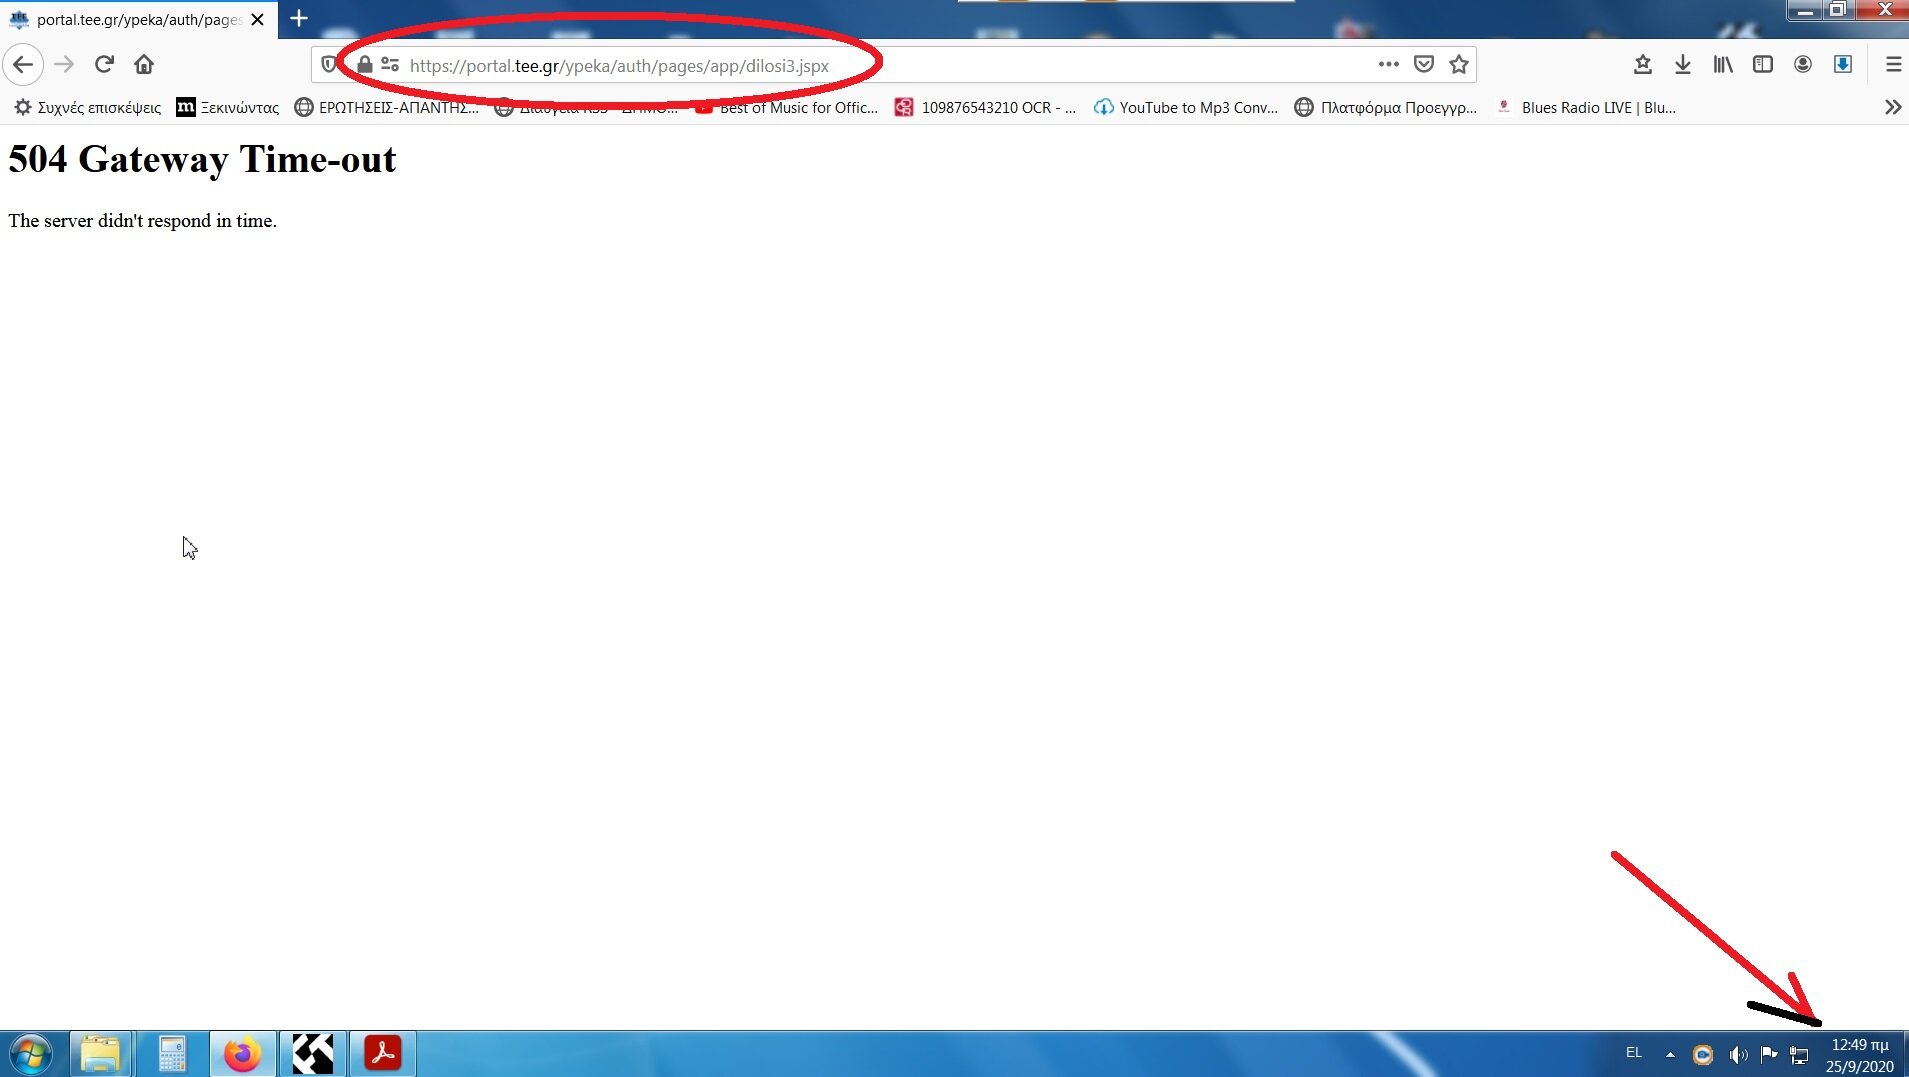1909x1077 pixels.
Task: Show hidden system tray icons arrow
Action: (1670, 1054)
